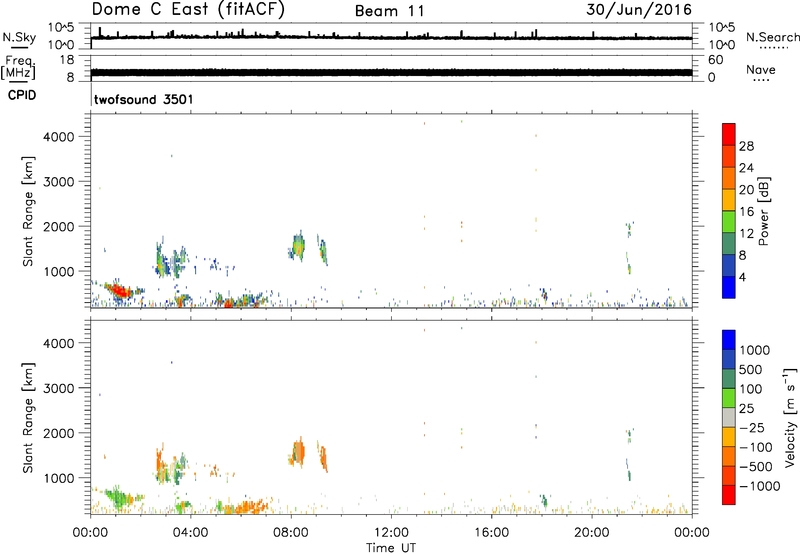The width and height of the screenshot is (800, 554).
Task: Click the "Power [dB]" color scale title
Action: (763, 211)
